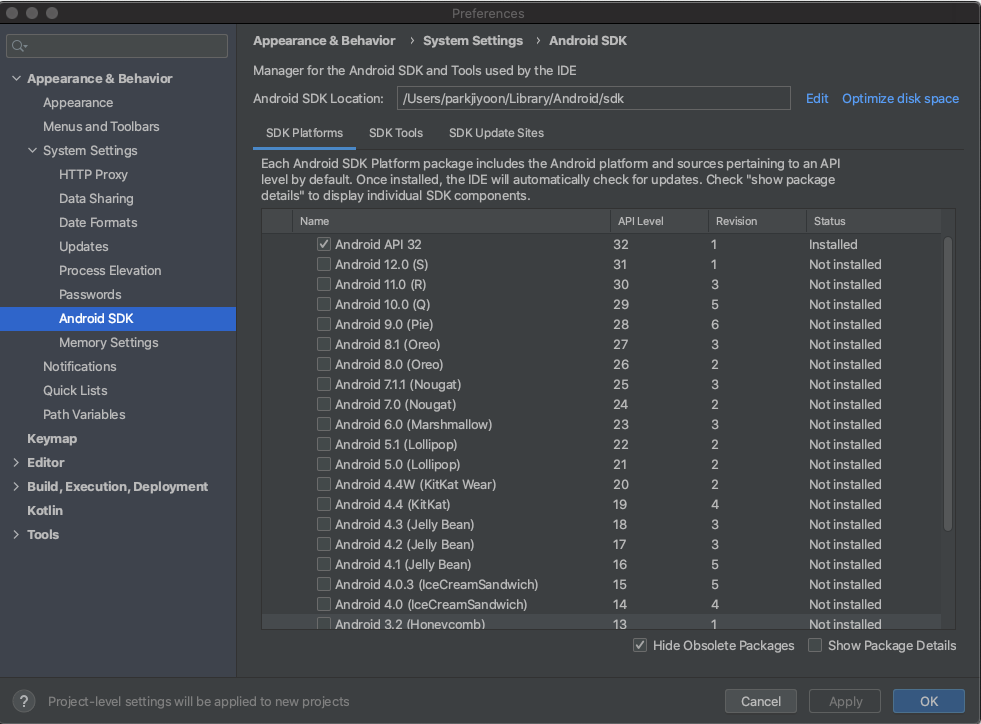Image resolution: width=981 pixels, height=724 pixels.
Task: Switch to the SDK Platforms tab
Action: pos(304,133)
